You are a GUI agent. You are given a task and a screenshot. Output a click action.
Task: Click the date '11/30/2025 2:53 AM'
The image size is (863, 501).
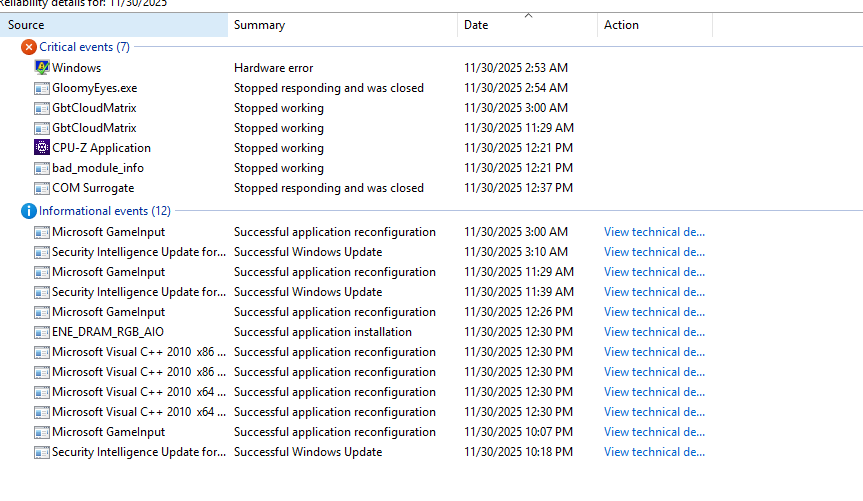point(516,68)
